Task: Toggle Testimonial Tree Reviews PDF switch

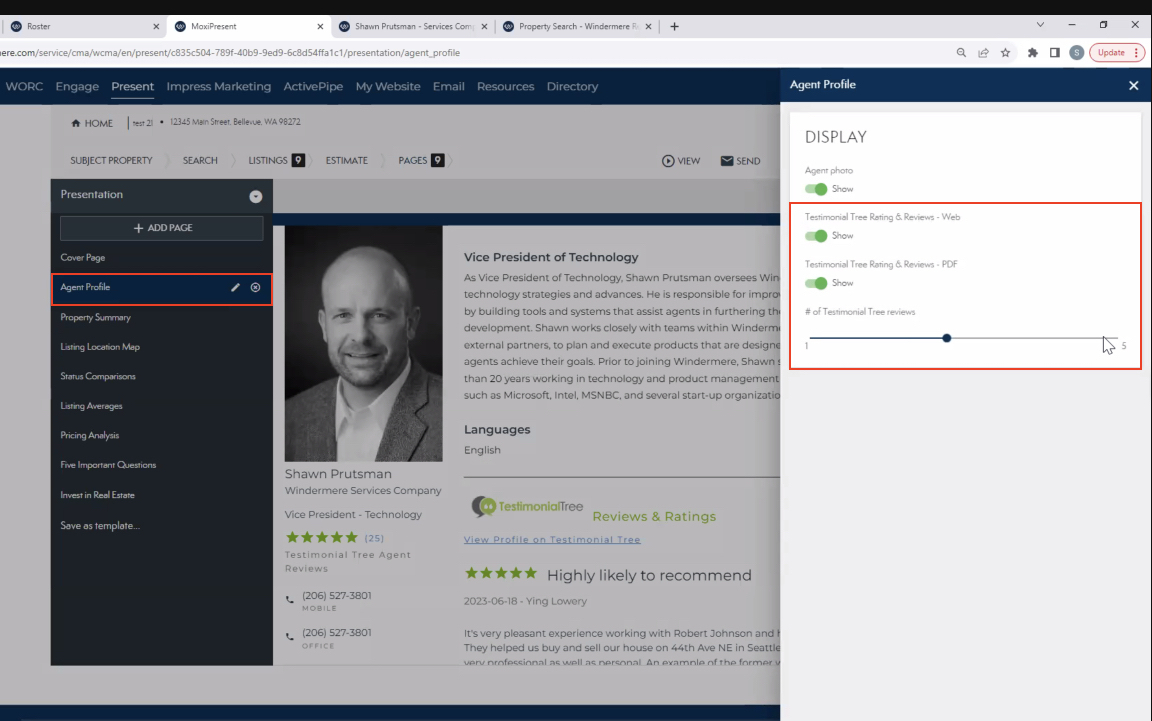Action: (x=816, y=283)
